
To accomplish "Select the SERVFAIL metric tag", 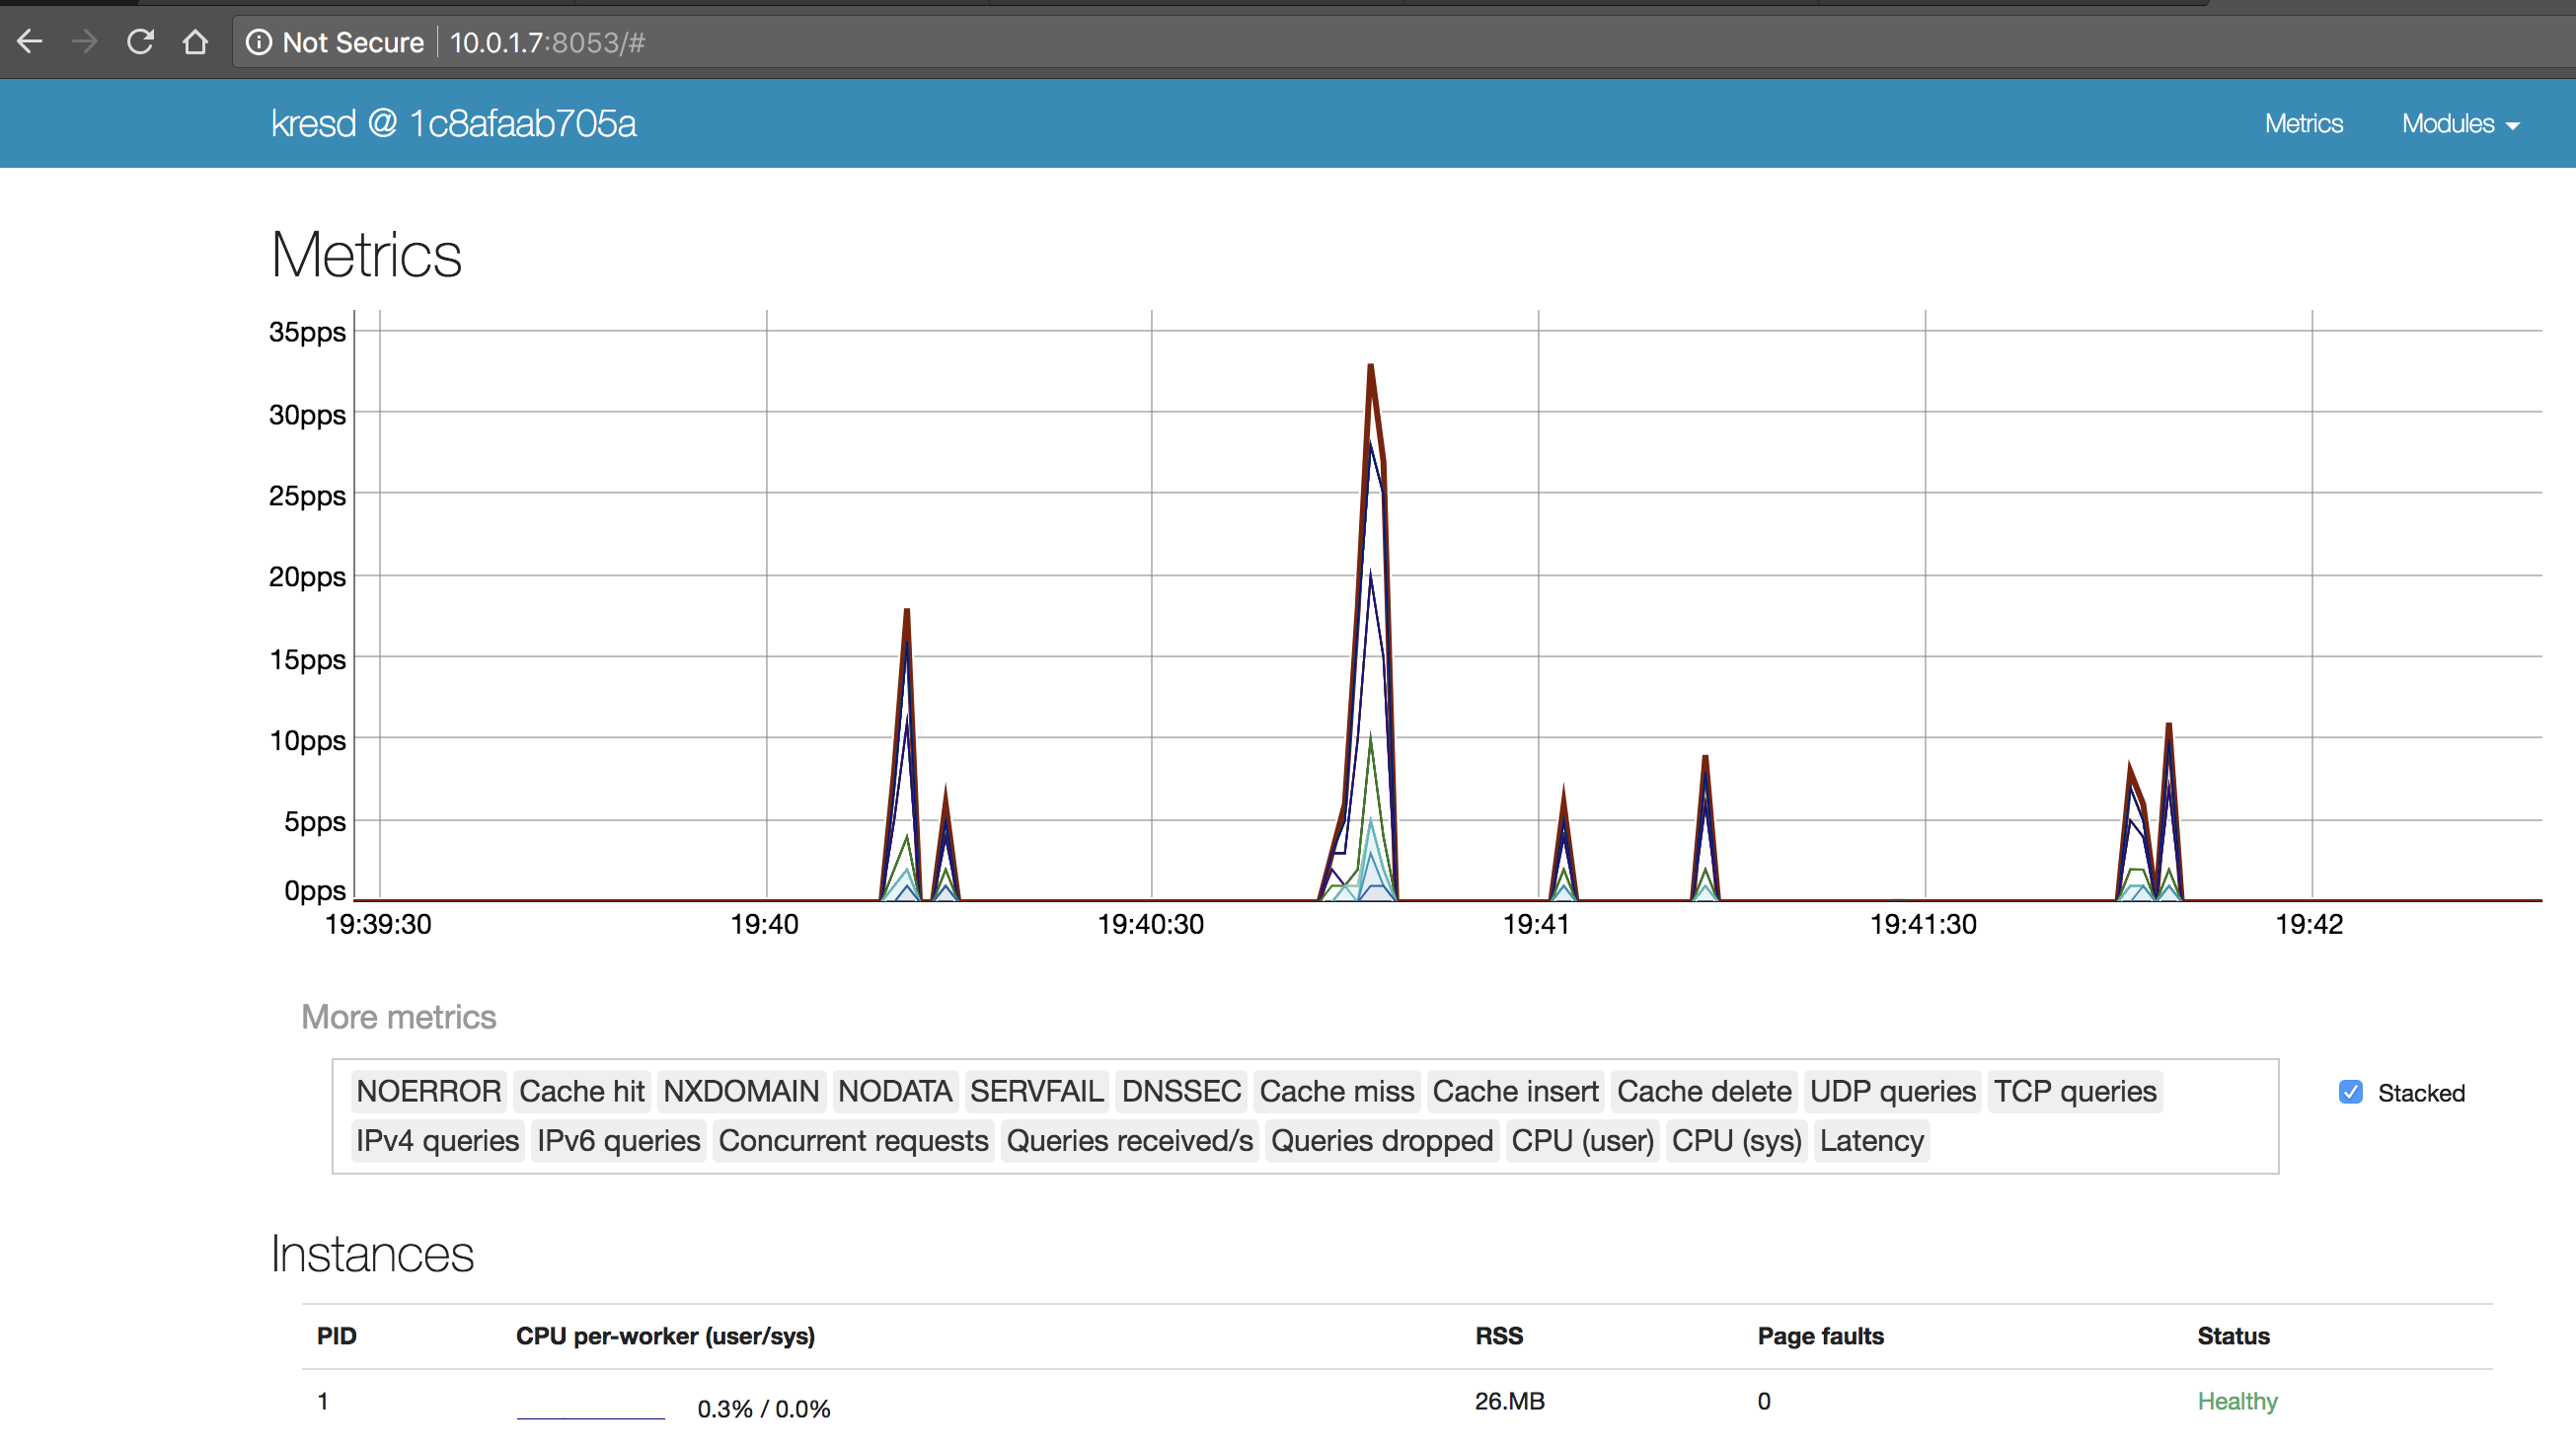I will [x=1036, y=1091].
